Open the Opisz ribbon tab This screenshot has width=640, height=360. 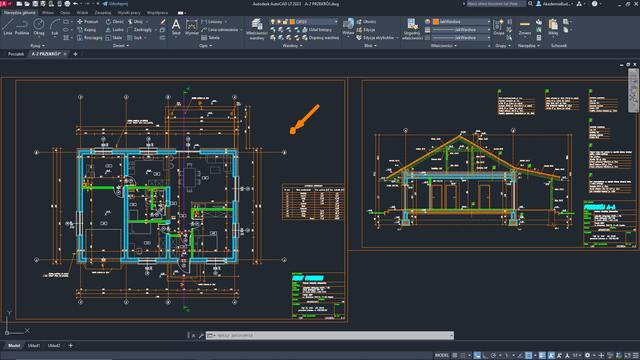[x=65, y=13]
